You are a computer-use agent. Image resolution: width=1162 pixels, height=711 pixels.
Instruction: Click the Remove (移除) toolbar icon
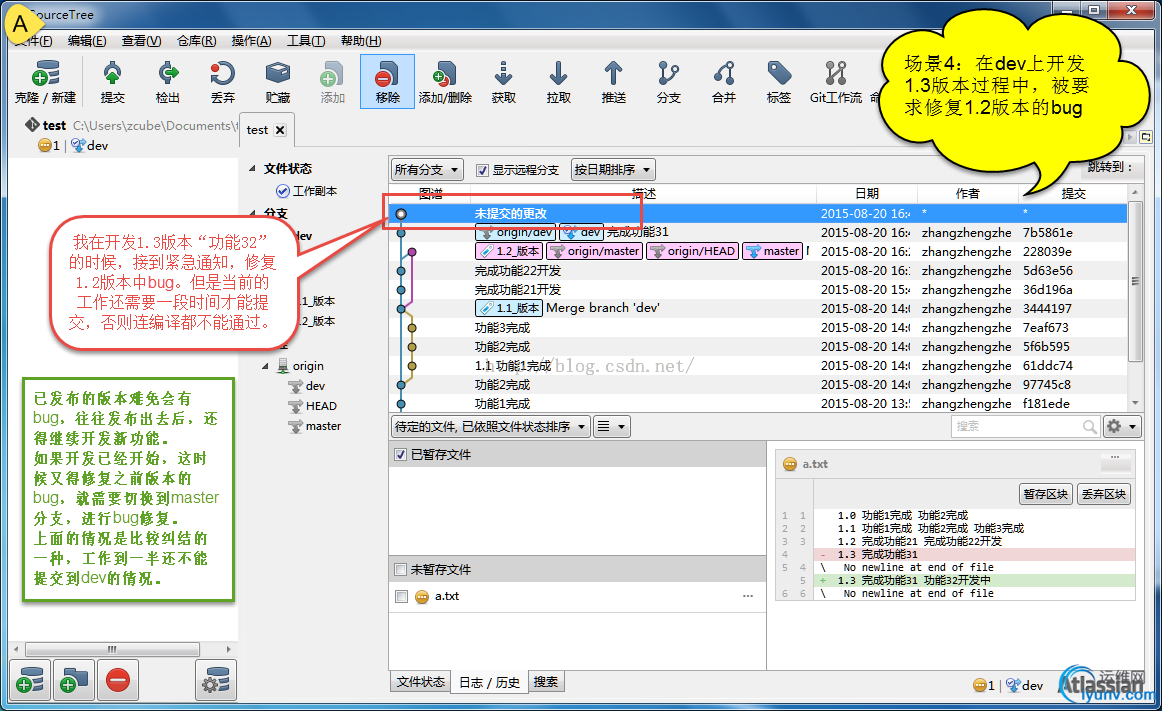pos(388,82)
